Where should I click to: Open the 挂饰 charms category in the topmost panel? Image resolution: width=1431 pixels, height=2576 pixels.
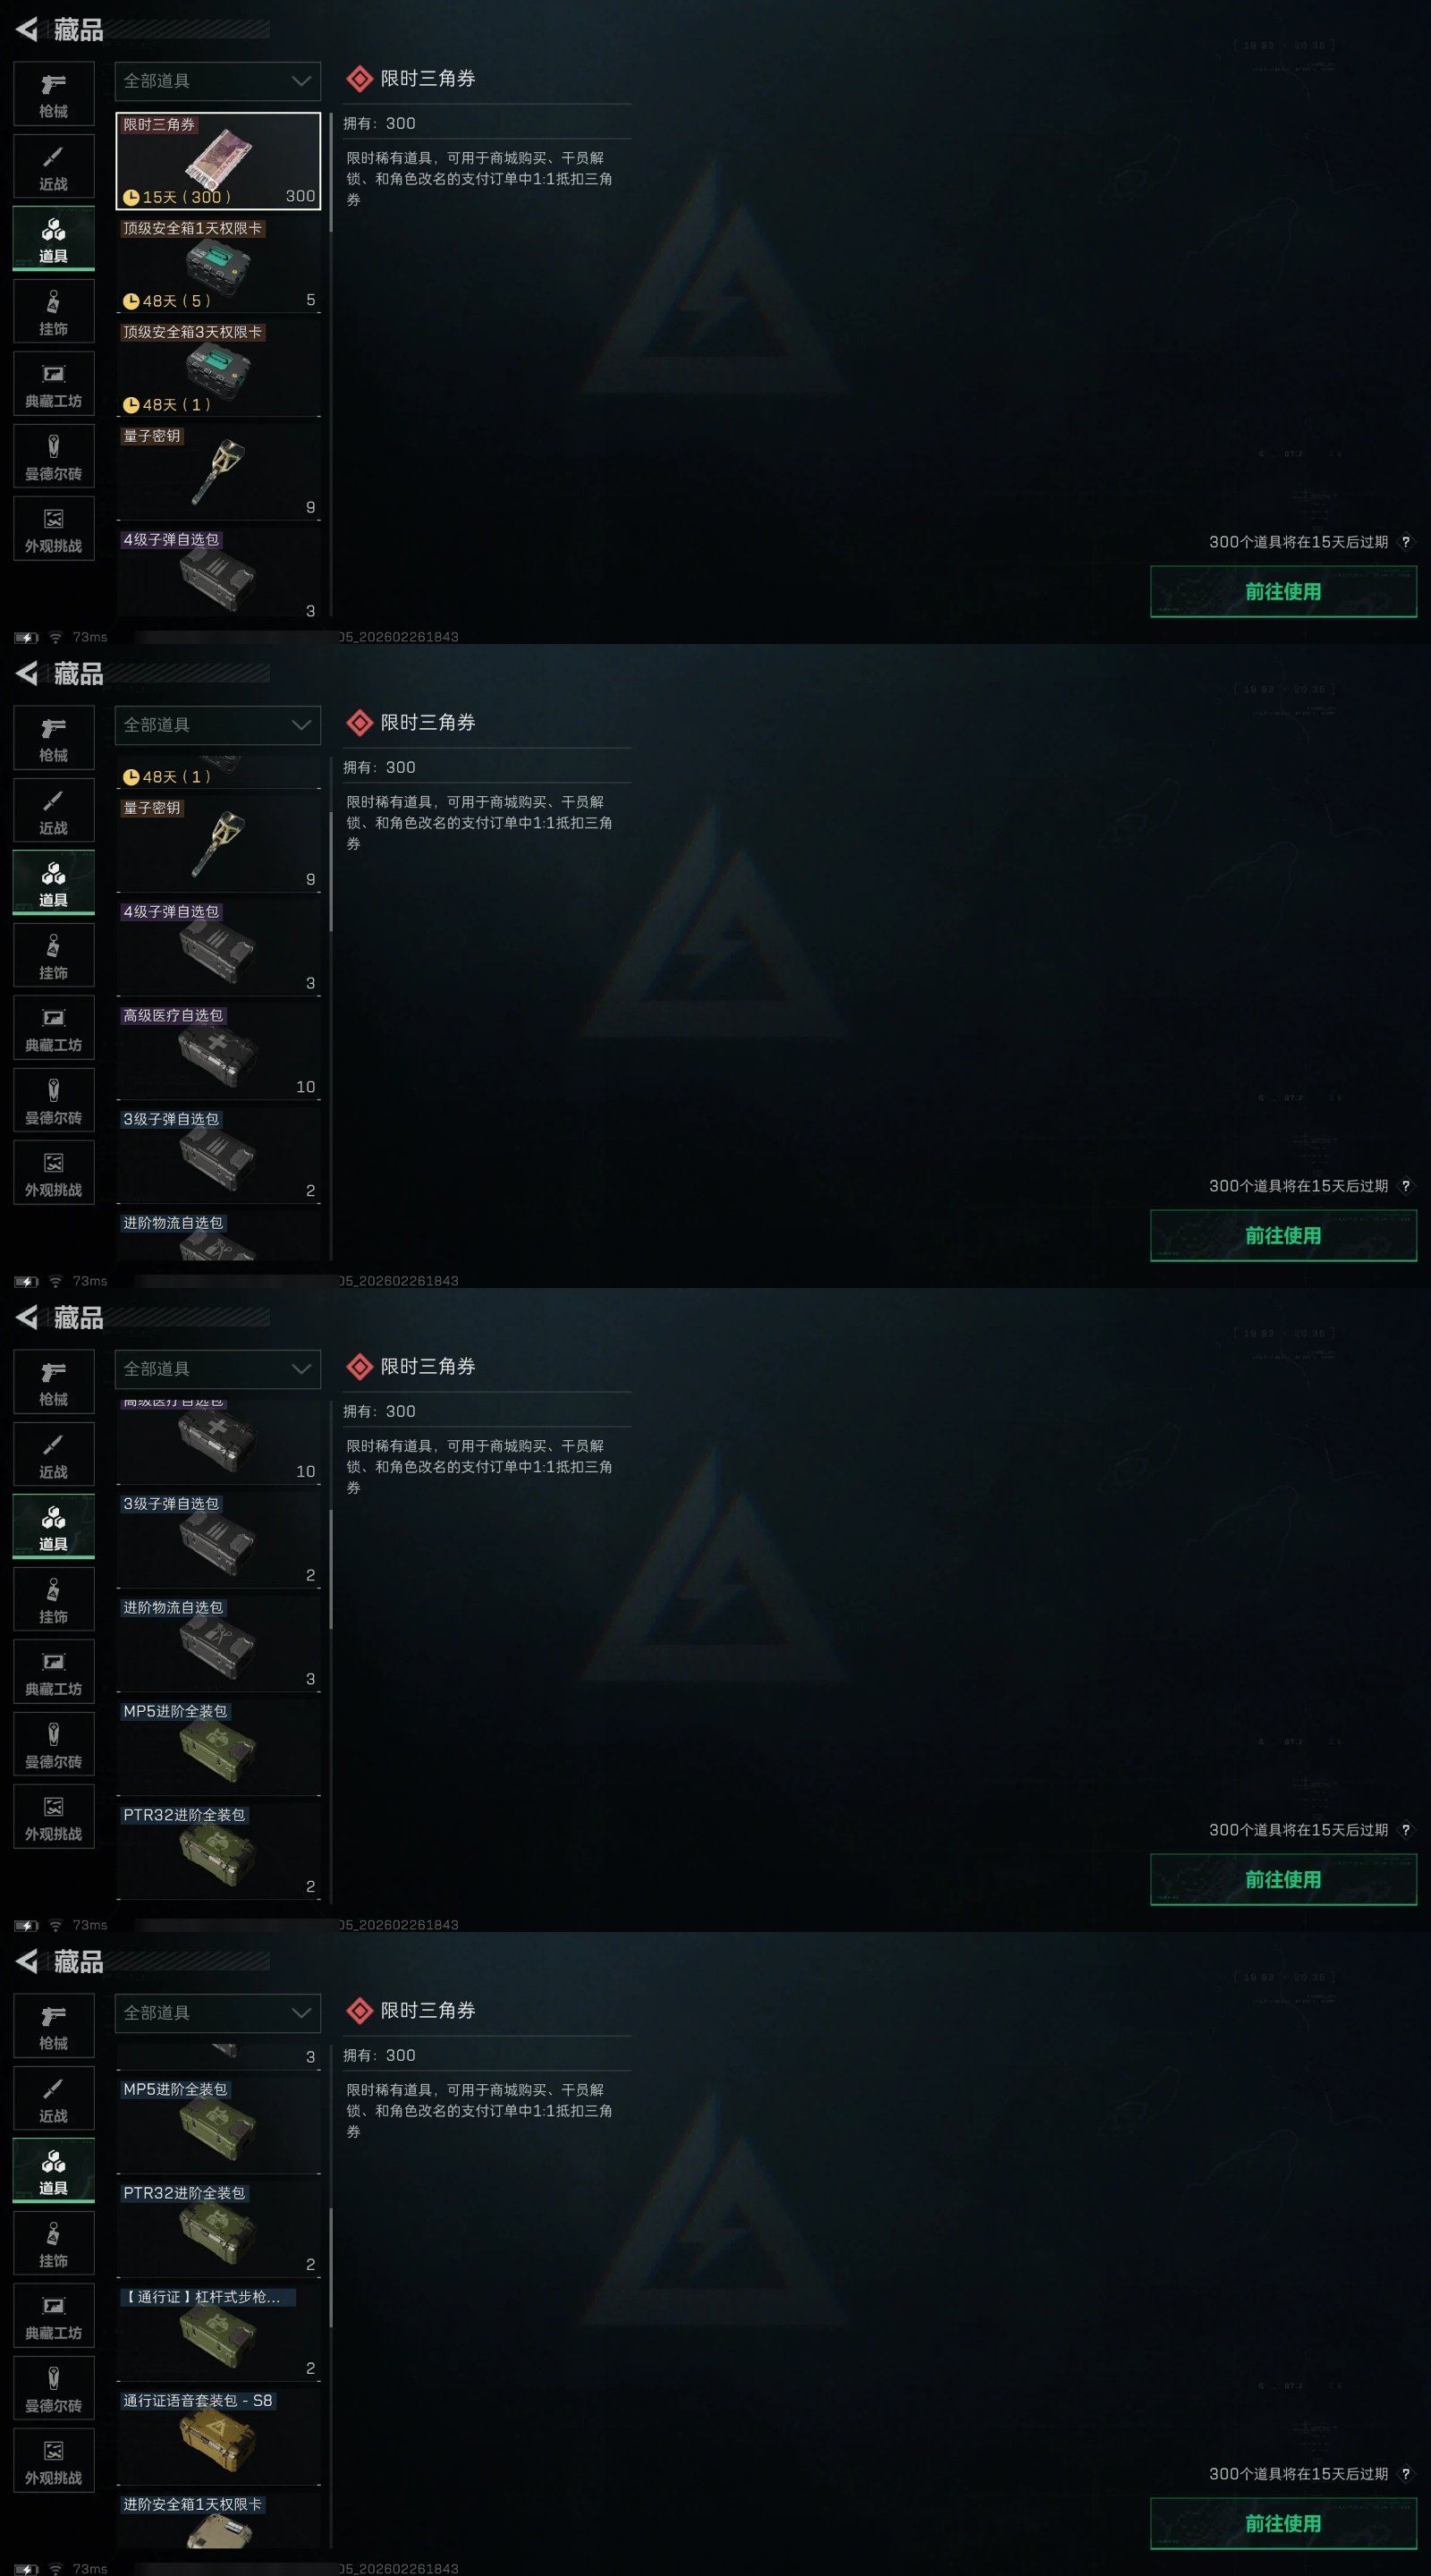click(53, 312)
